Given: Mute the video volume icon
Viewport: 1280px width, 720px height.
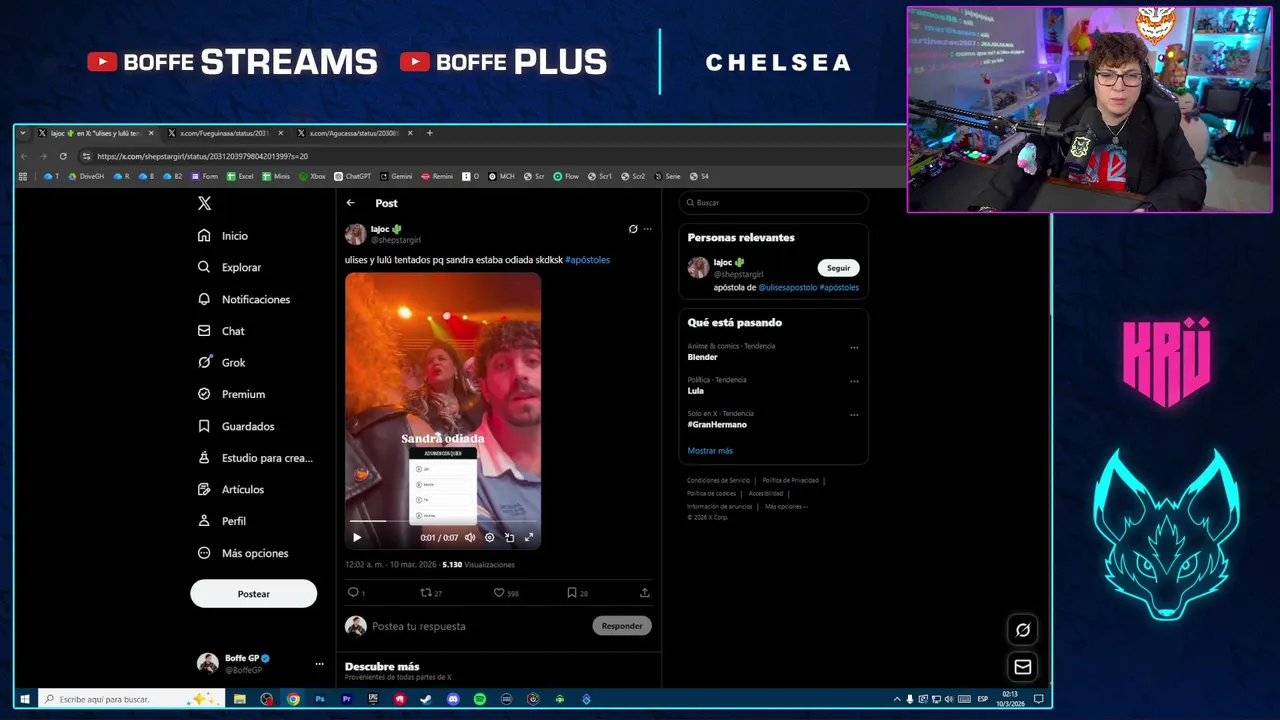Looking at the screenshot, I should pyautogui.click(x=470, y=537).
